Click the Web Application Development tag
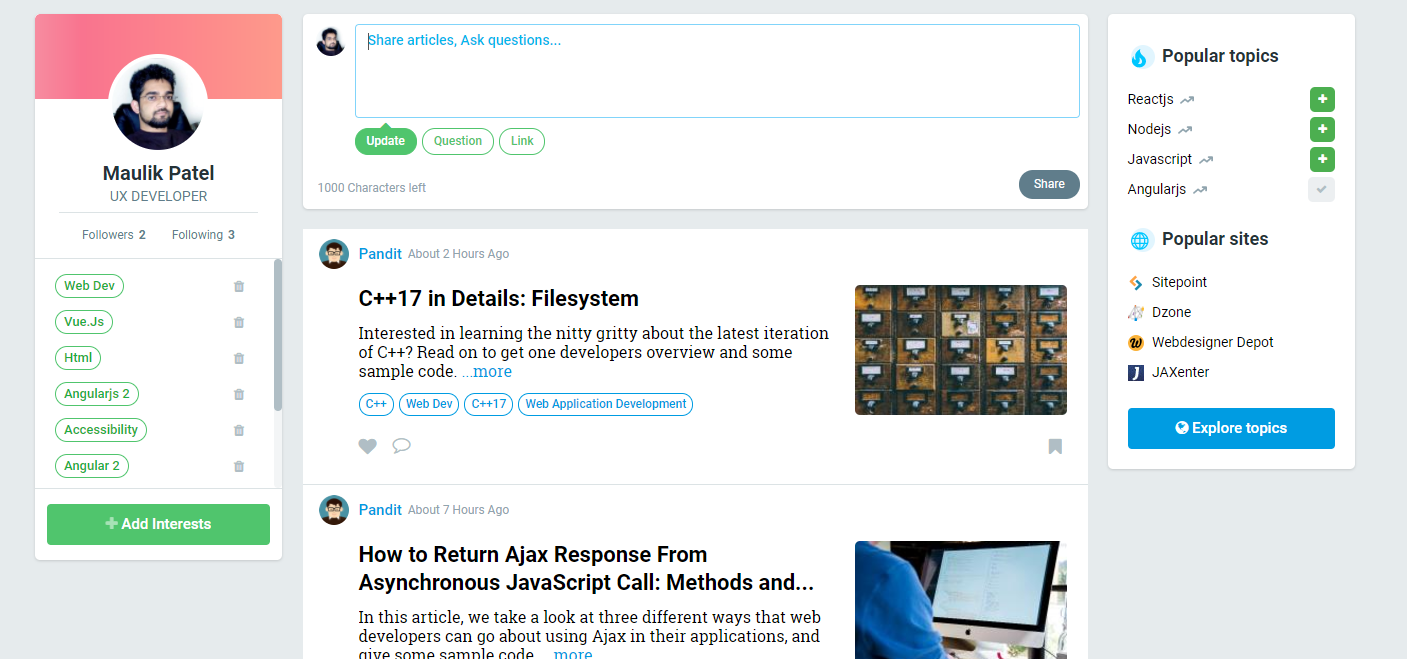This screenshot has width=1407, height=659. click(x=605, y=404)
